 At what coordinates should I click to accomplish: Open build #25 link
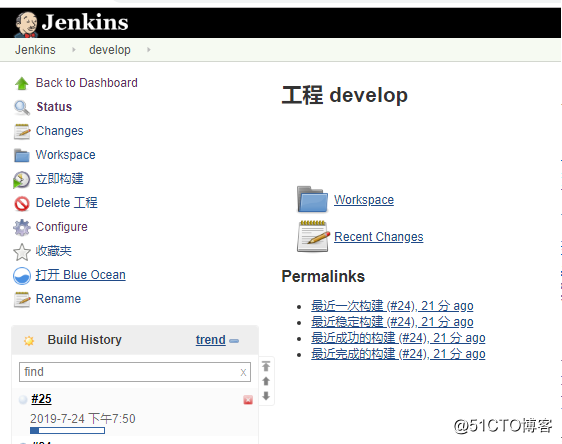tap(41, 399)
